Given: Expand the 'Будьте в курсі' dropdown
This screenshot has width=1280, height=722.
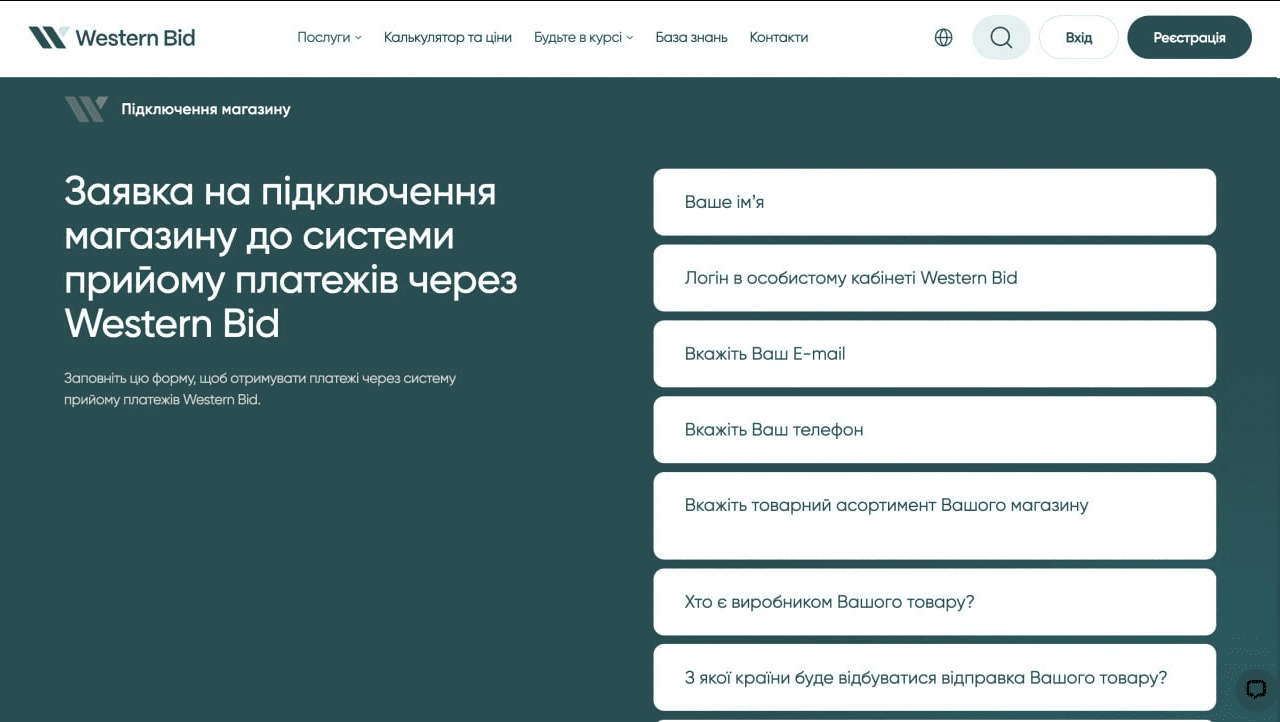Looking at the screenshot, I should click(x=579, y=37).
